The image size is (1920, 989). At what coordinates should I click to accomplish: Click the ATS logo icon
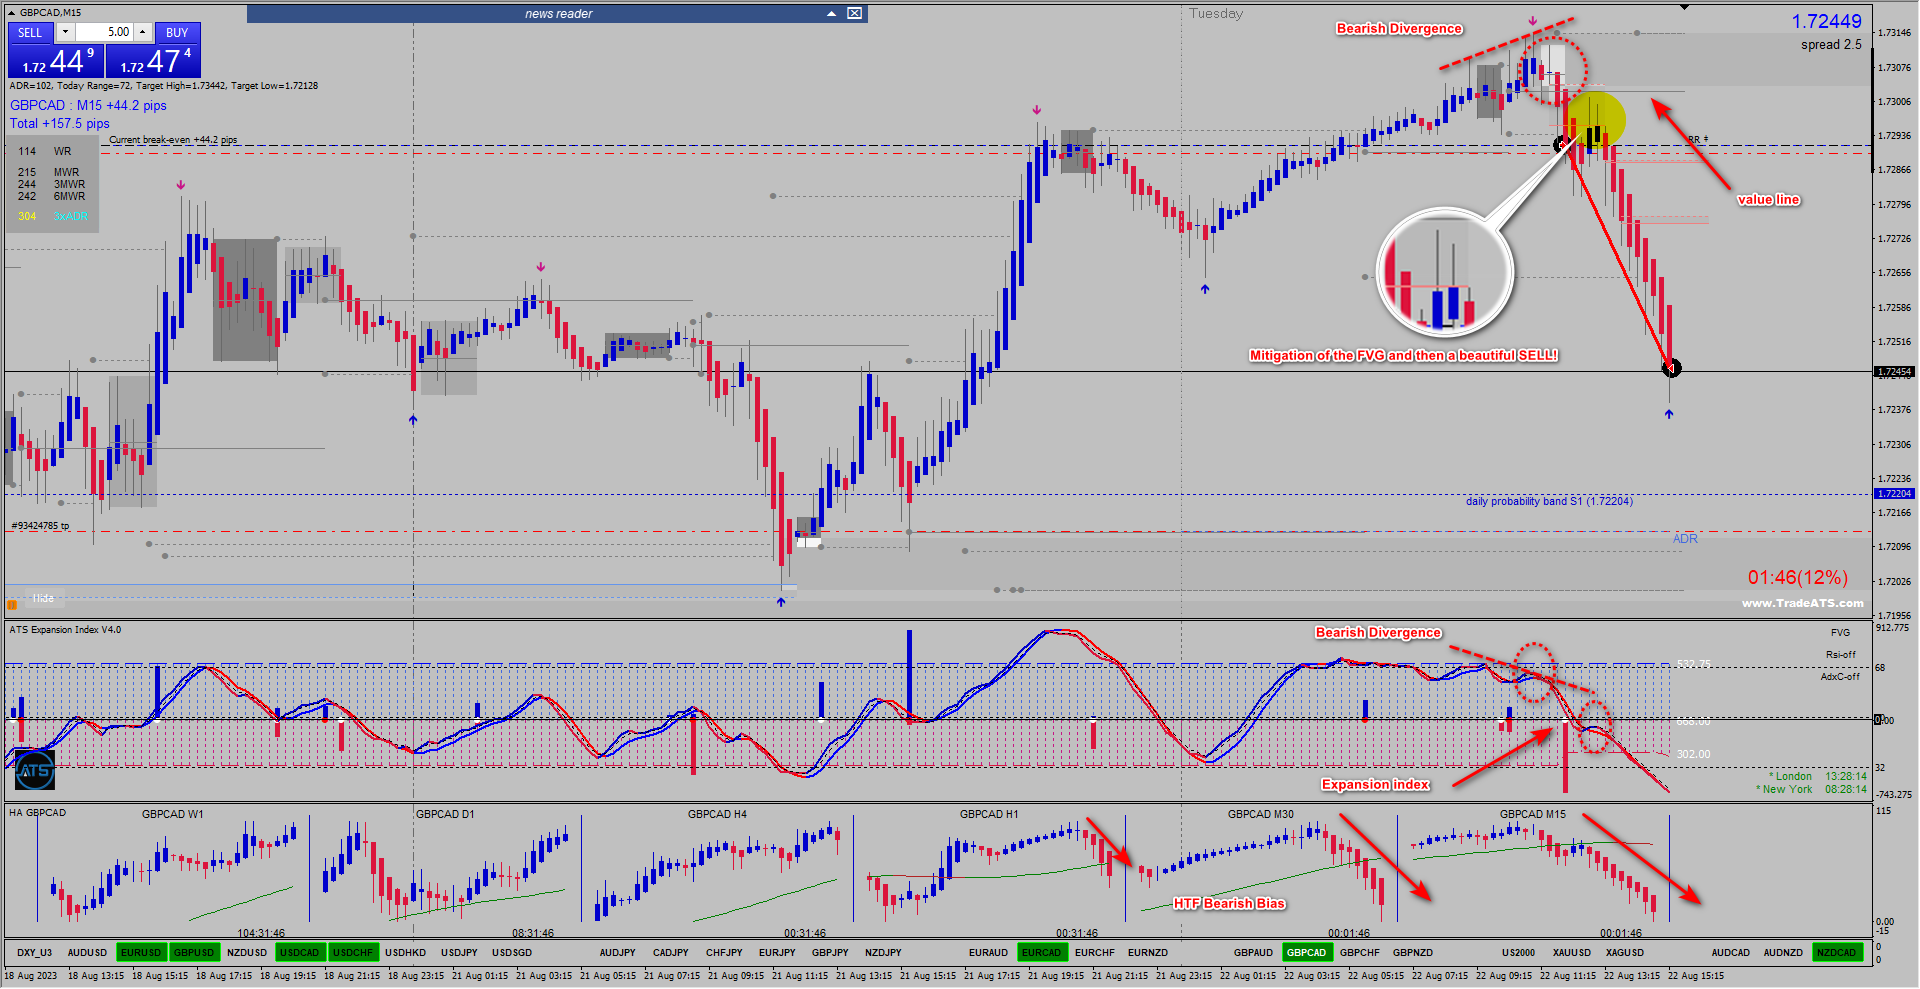coord(35,770)
